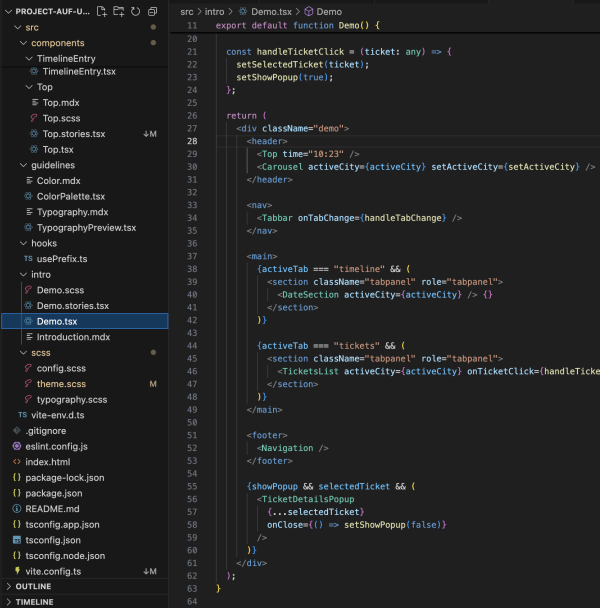Click the M status badge next to theme.scss

[x=153, y=384]
